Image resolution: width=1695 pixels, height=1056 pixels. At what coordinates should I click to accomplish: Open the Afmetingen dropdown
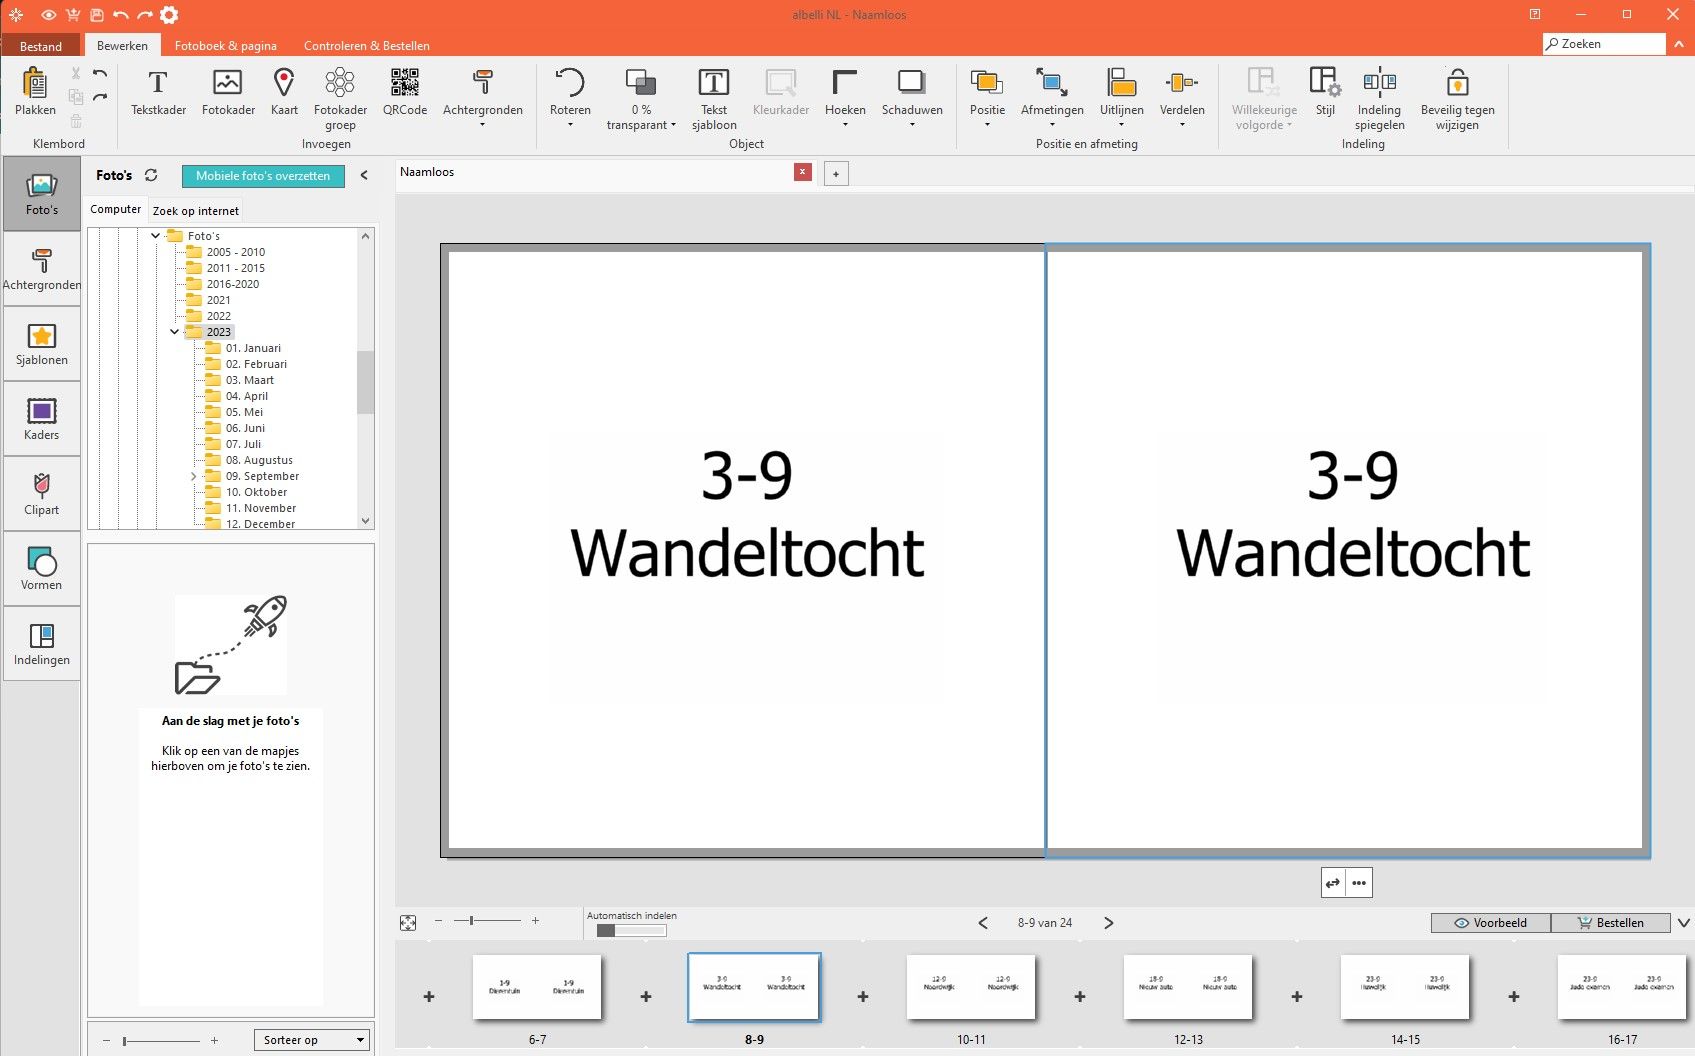[x=1052, y=98]
